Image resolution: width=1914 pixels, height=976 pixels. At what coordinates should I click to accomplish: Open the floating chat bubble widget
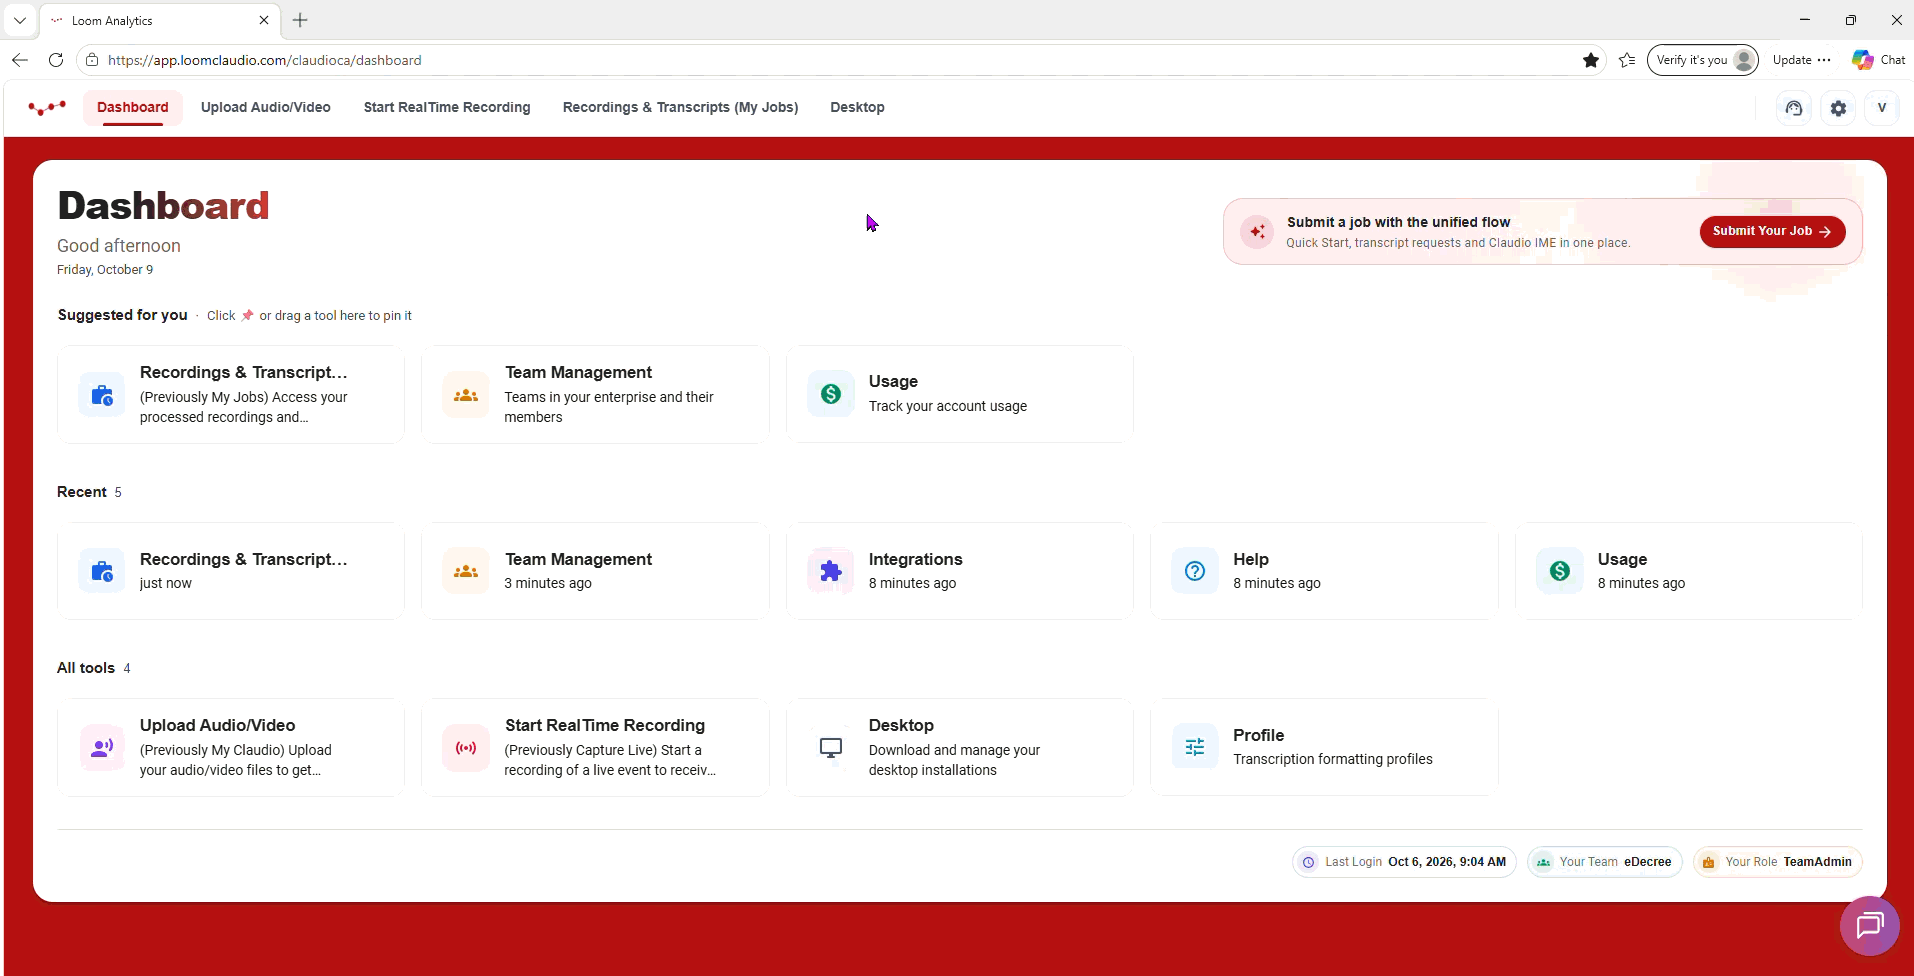[x=1869, y=926]
